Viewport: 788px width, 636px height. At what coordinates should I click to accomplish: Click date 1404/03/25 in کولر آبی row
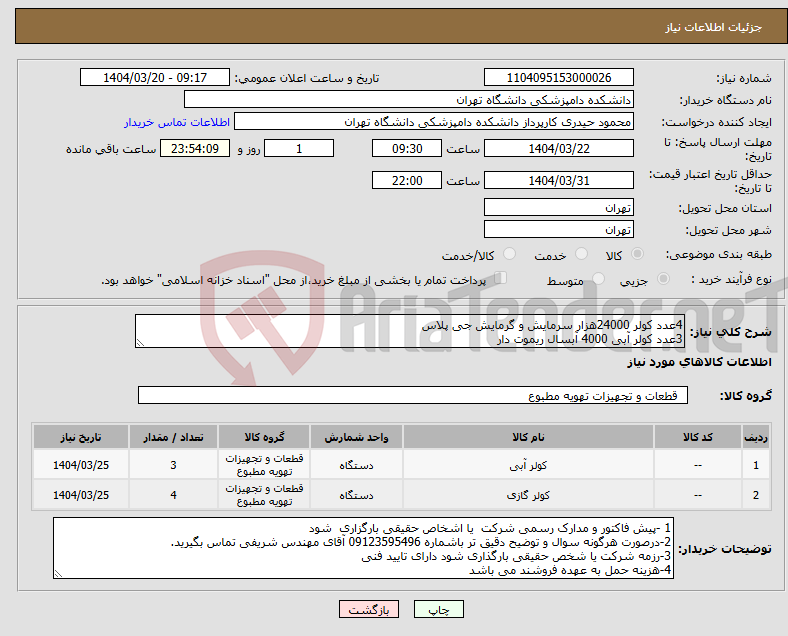[x=81, y=465]
